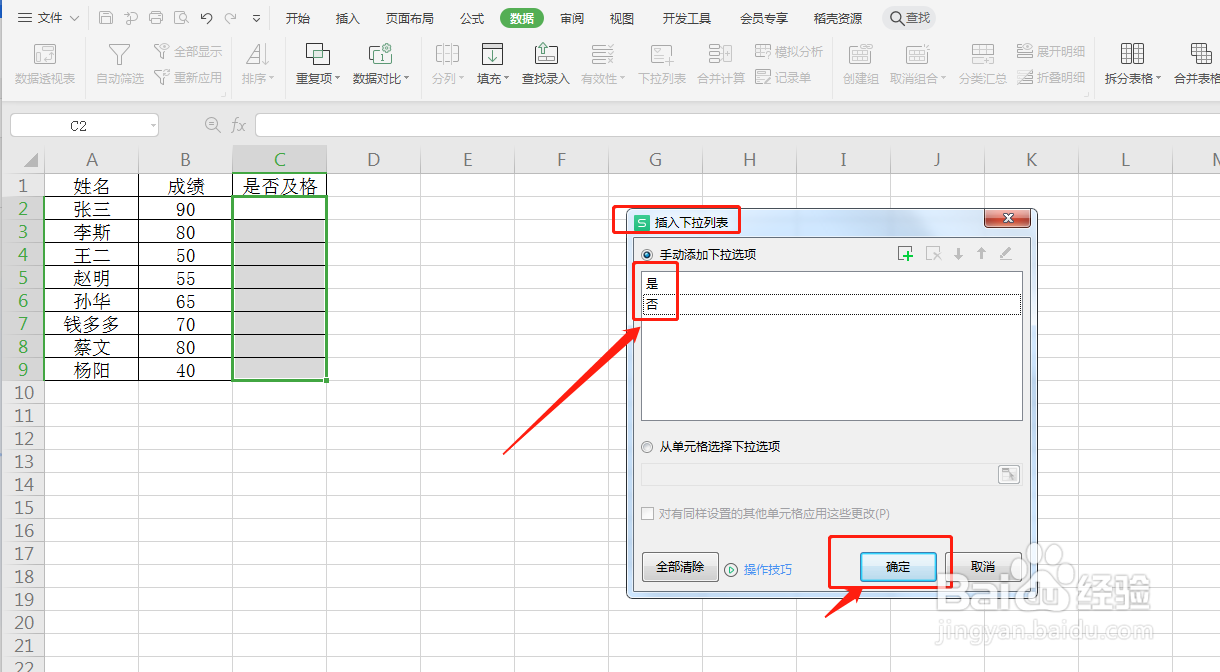Switch to the 插入 tab
Image resolution: width=1220 pixels, height=672 pixels.
[348, 18]
